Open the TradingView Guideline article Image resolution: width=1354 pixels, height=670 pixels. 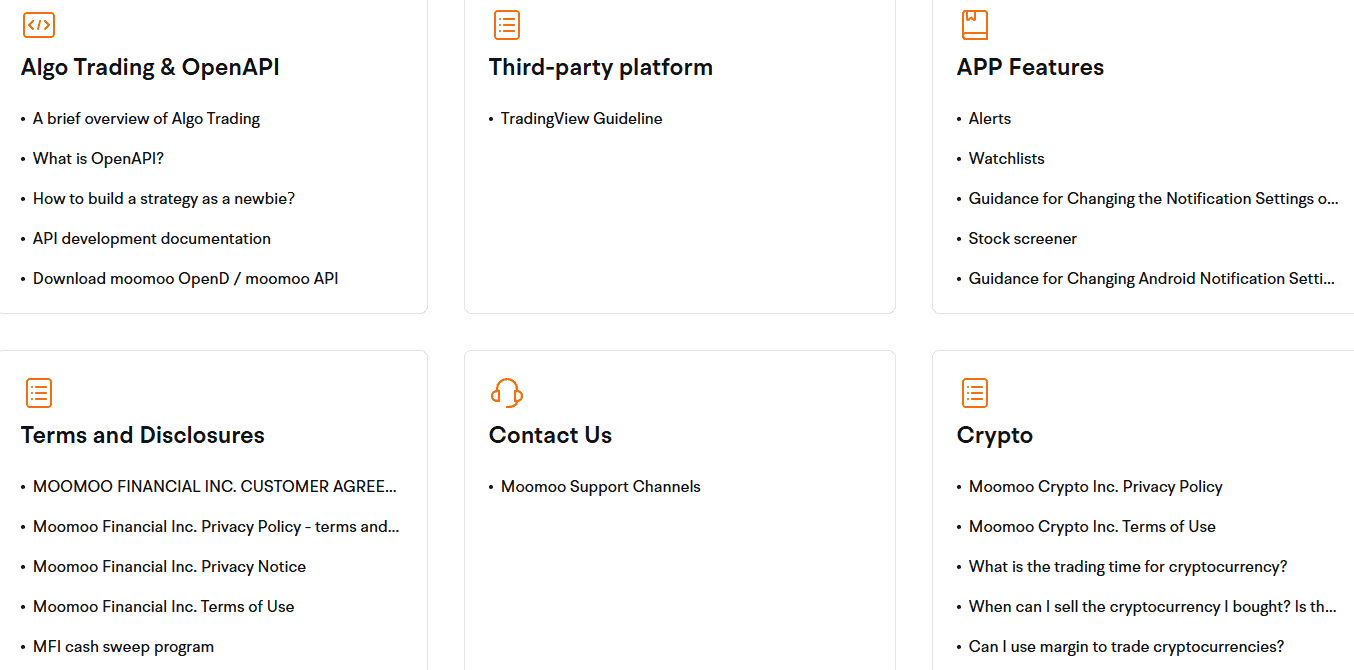click(581, 119)
